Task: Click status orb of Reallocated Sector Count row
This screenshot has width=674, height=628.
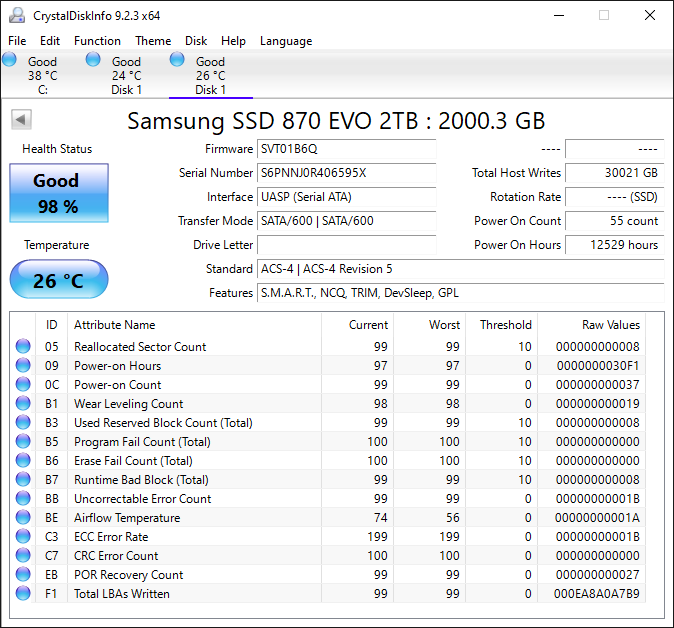Action: tap(23, 346)
